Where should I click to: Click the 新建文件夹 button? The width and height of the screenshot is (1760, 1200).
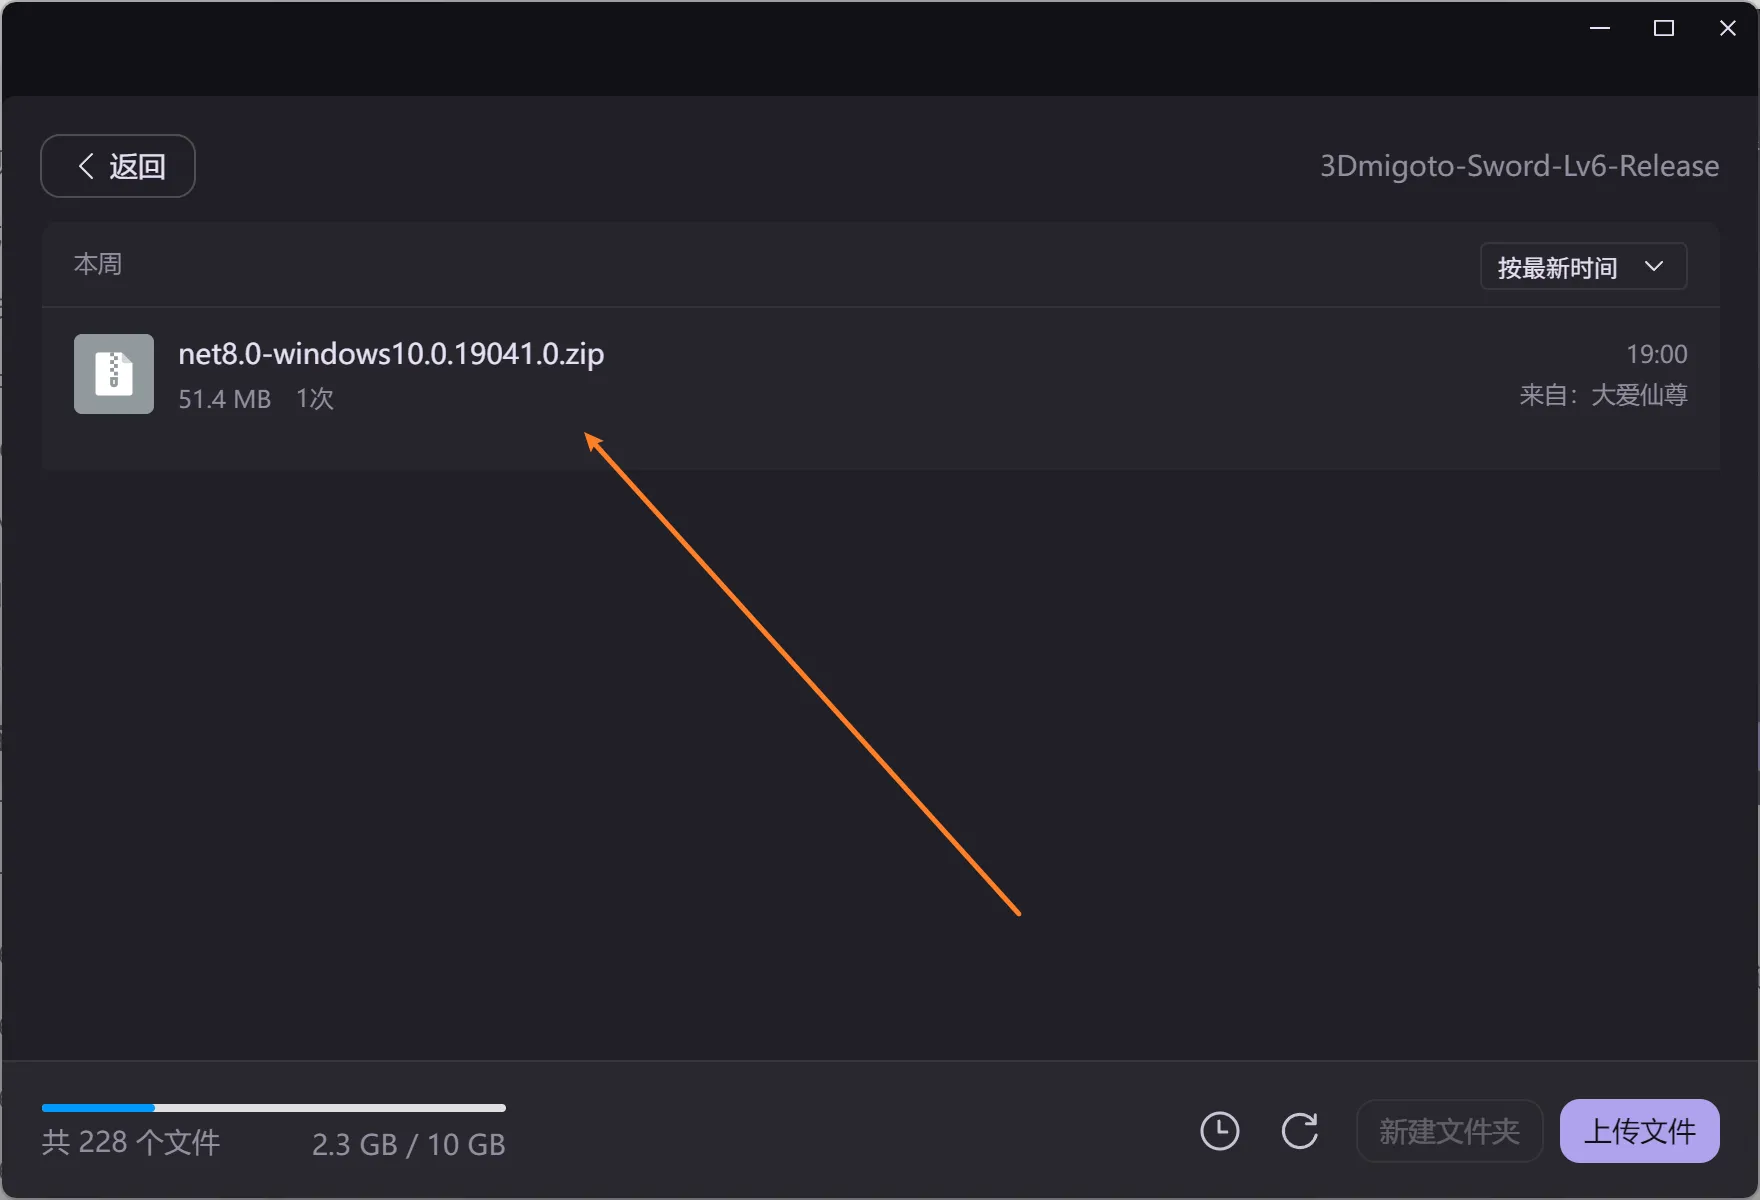coord(1448,1131)
